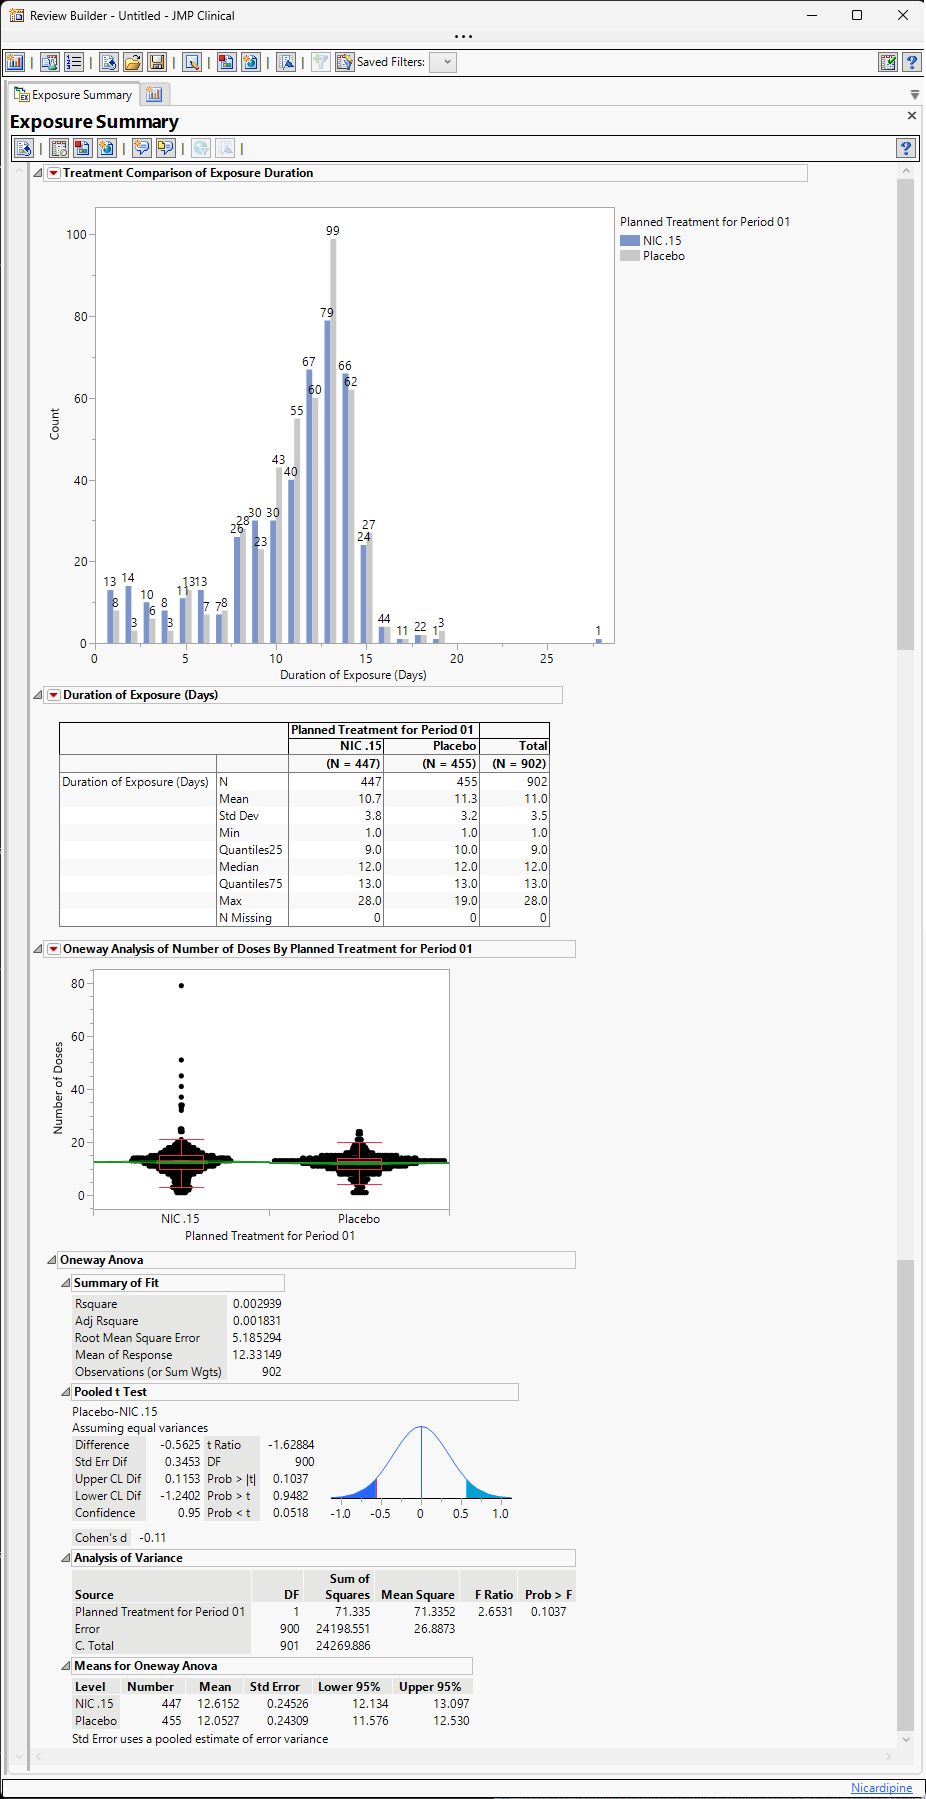Click the horizontal scroll right arrow

(888, 1756)
